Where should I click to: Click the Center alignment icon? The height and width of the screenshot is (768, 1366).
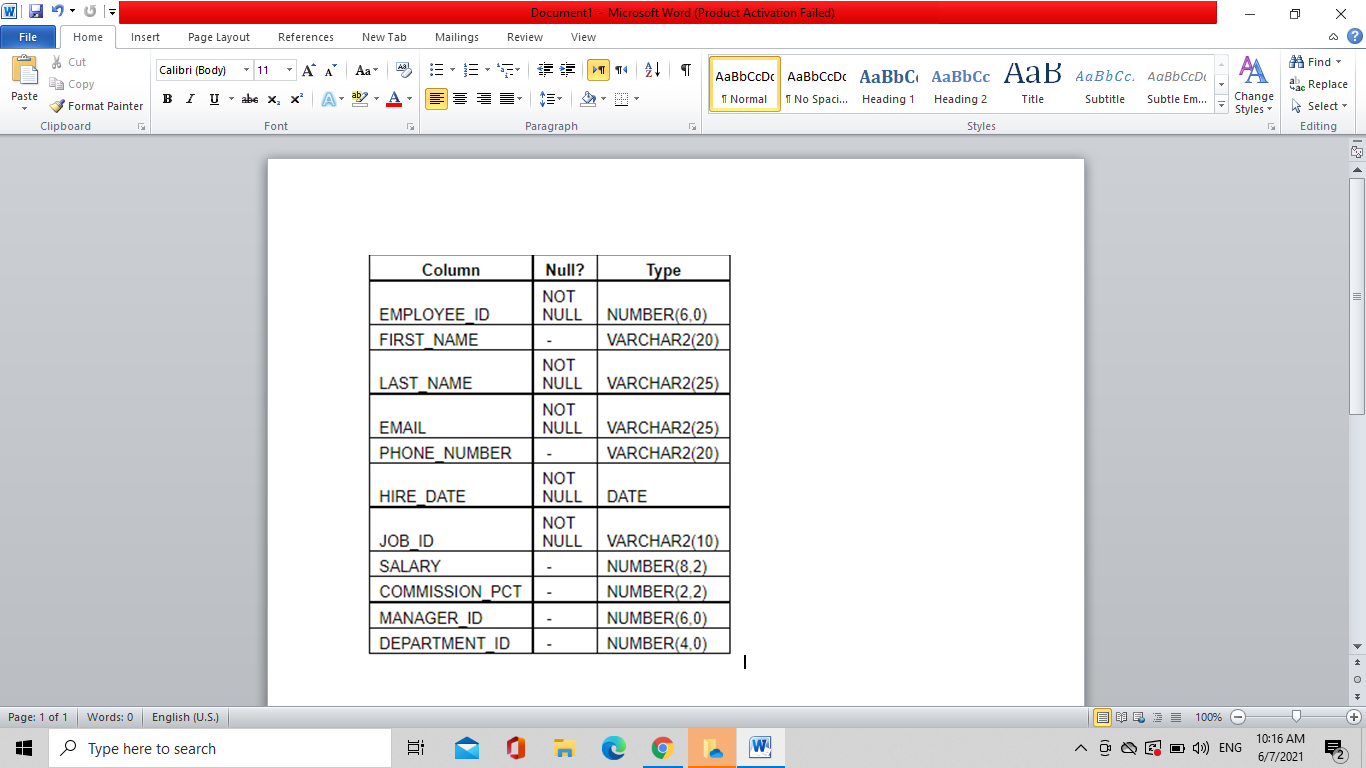[460, 99]
